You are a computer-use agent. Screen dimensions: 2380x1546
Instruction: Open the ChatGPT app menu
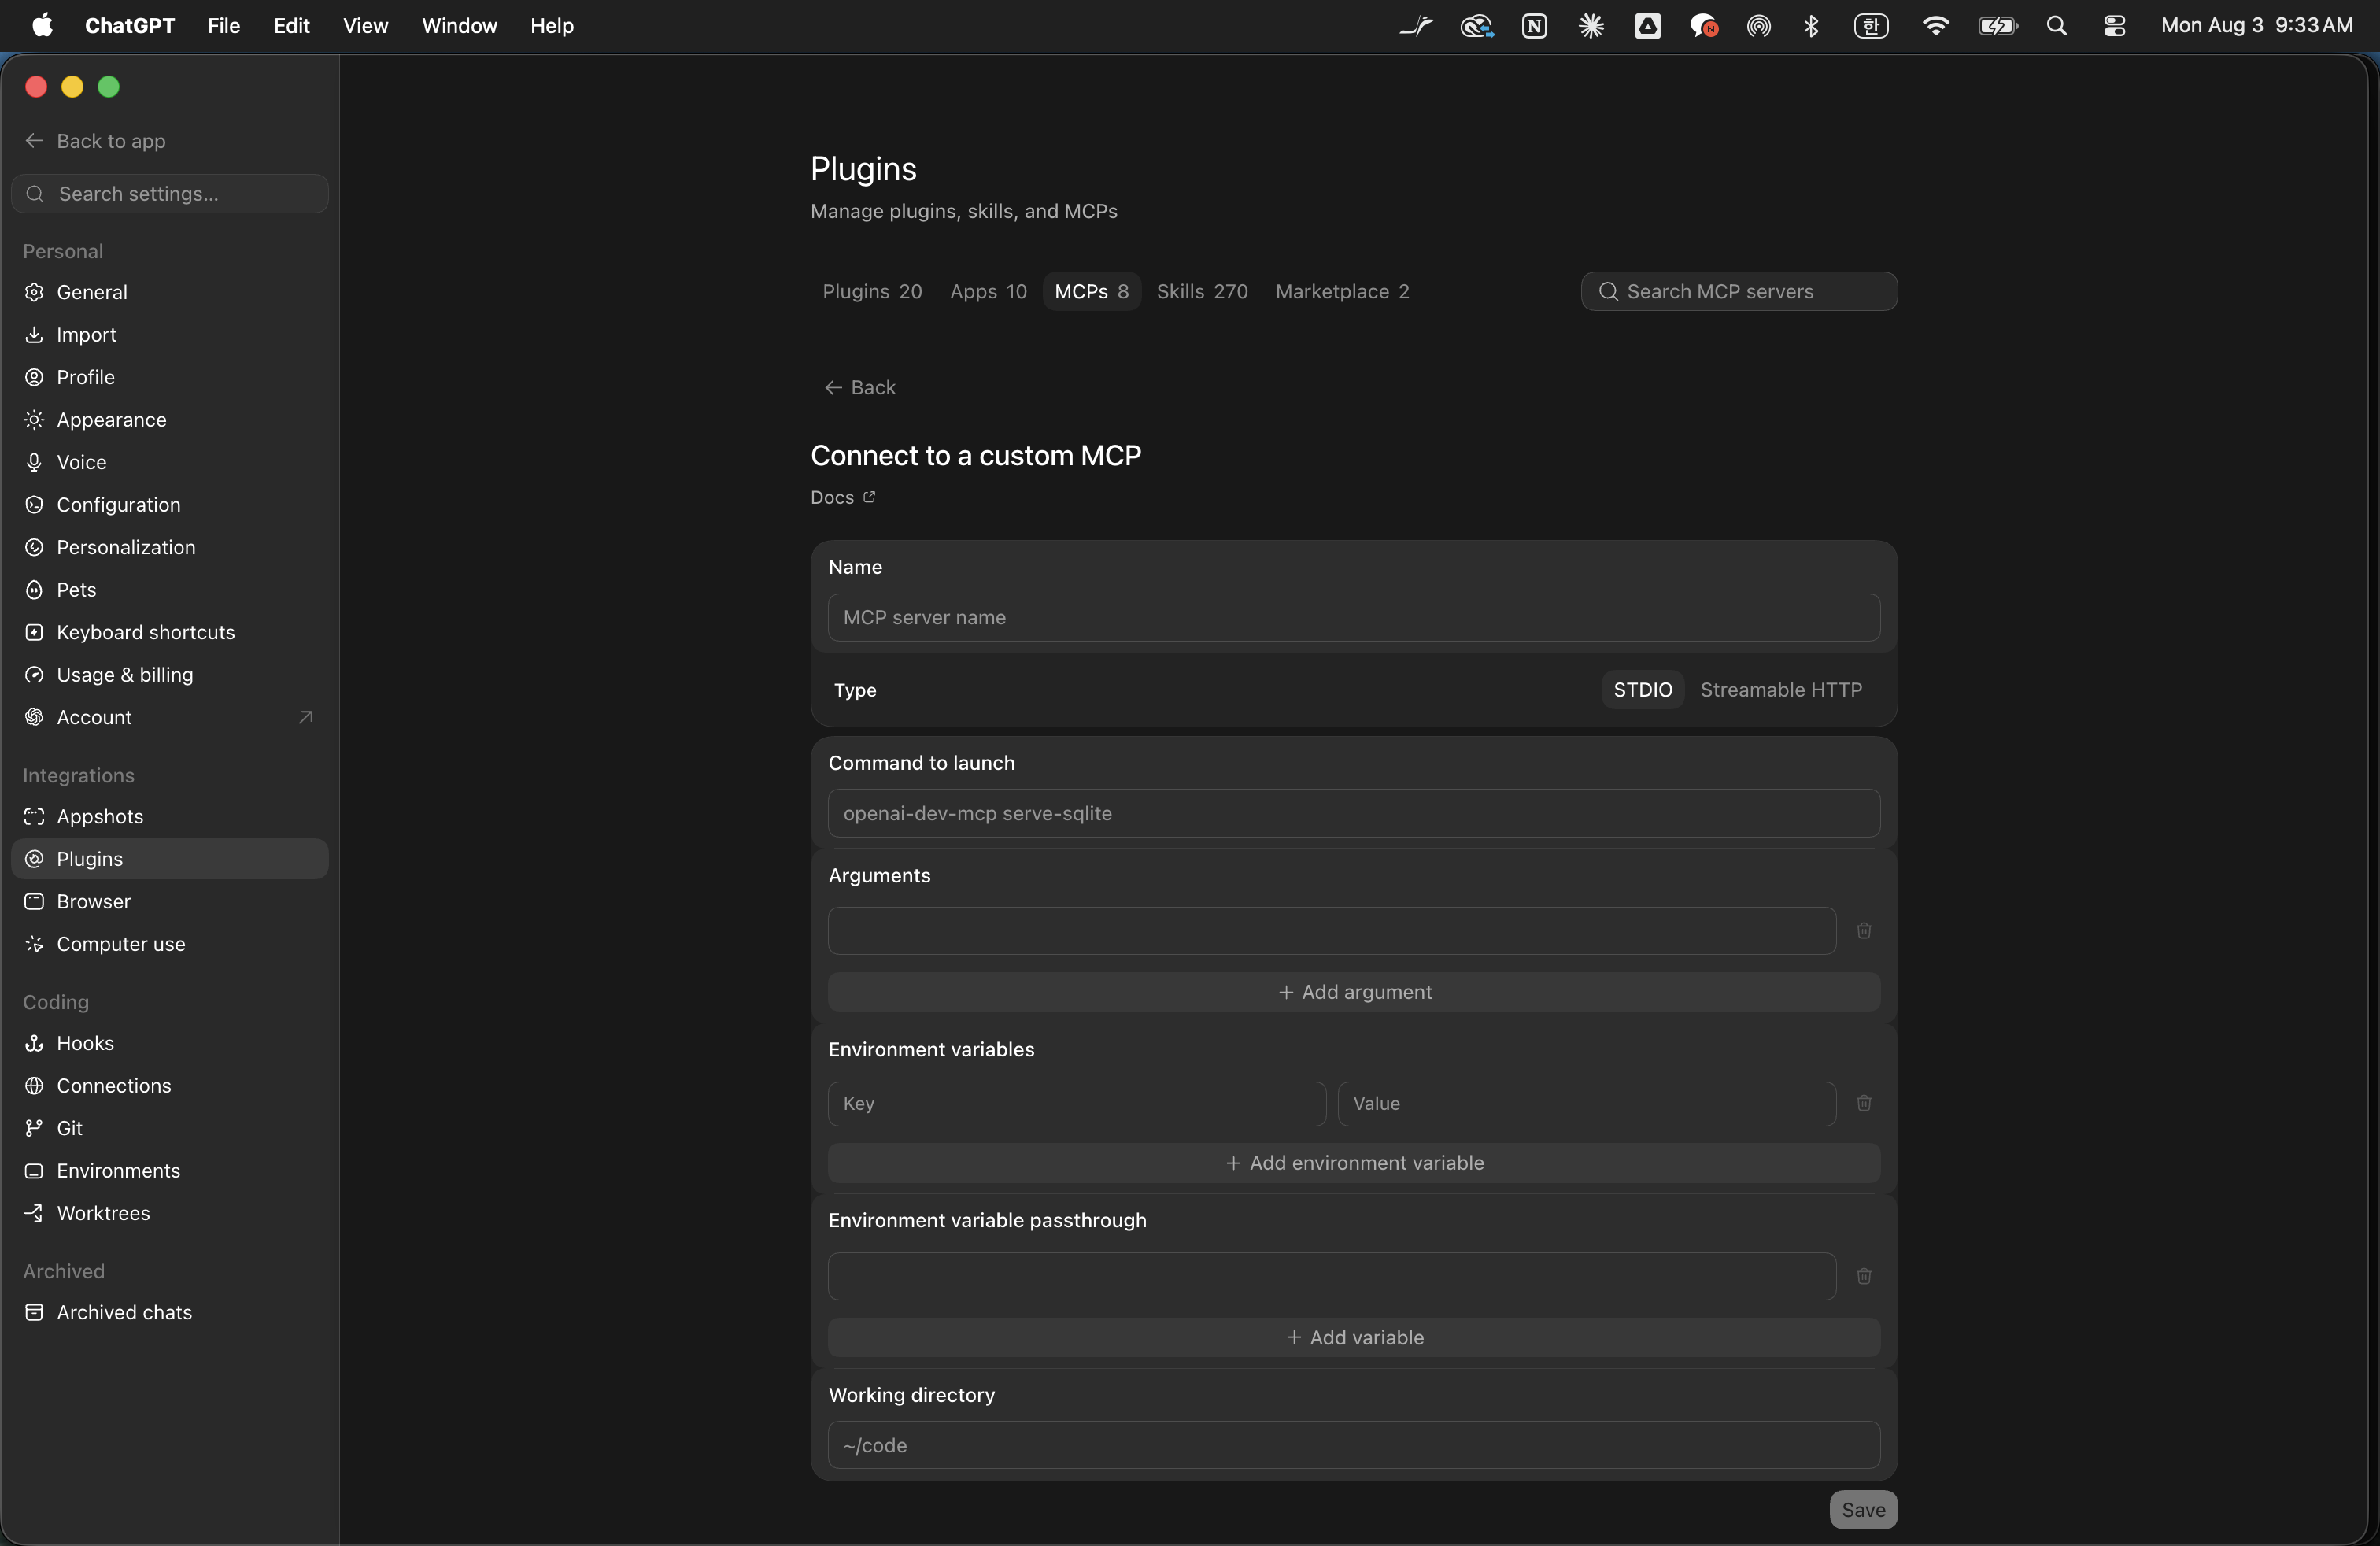(x=130, y=26)
